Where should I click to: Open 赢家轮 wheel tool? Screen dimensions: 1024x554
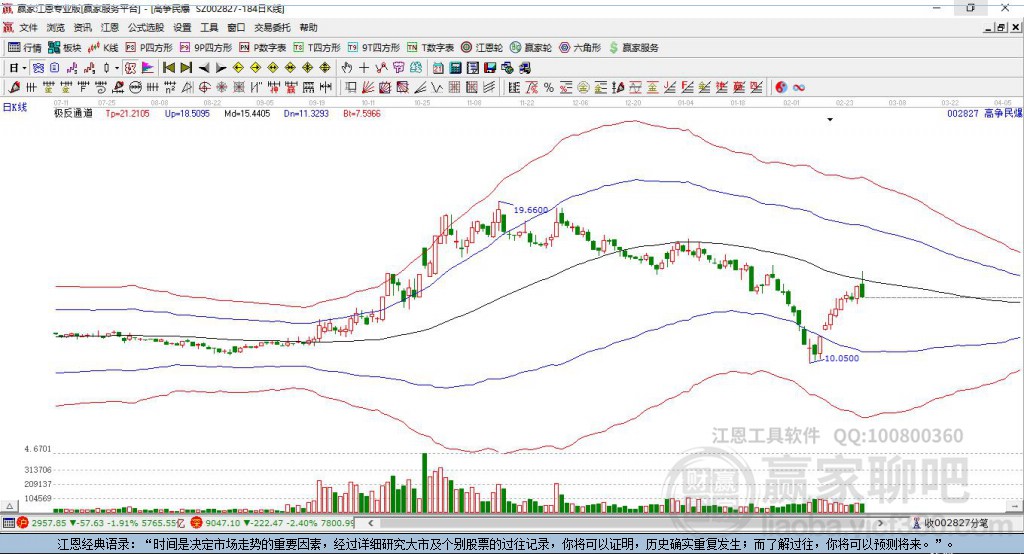pyautogui.click(x=531, y=48)
